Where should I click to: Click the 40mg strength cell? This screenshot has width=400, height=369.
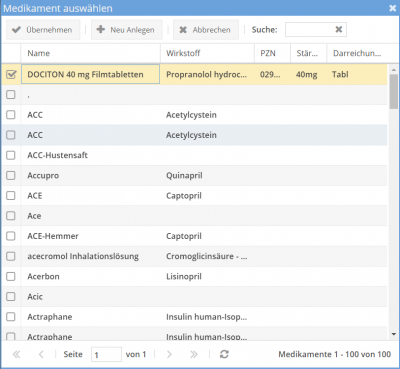[x=308, y=74]
